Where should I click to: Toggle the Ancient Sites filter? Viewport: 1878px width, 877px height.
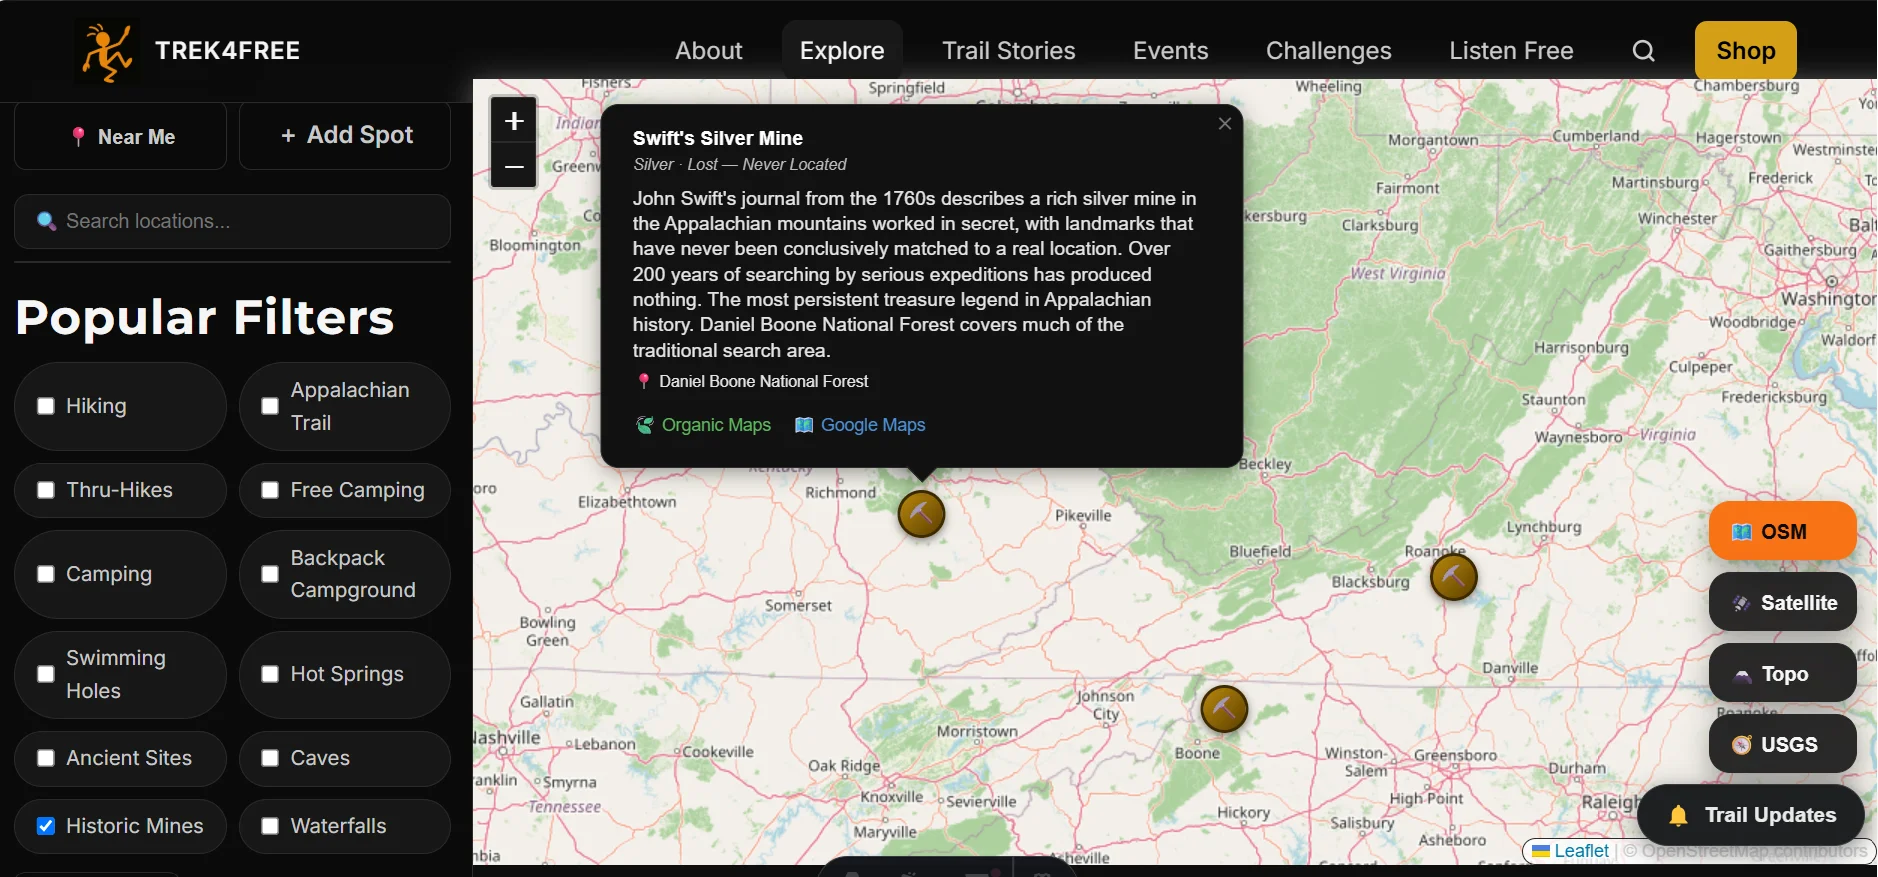pyautogui.click(x=46, y=758)
